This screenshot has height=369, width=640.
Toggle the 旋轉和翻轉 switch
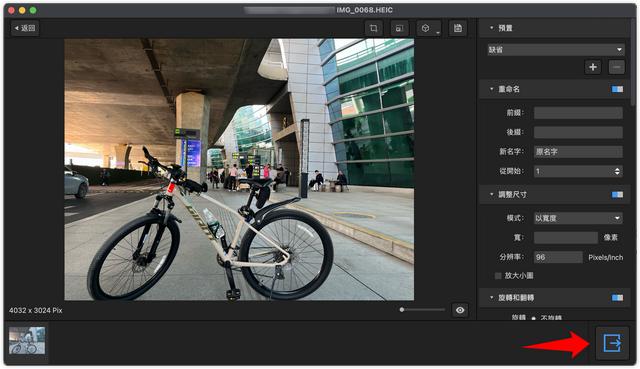coord(617,298)
